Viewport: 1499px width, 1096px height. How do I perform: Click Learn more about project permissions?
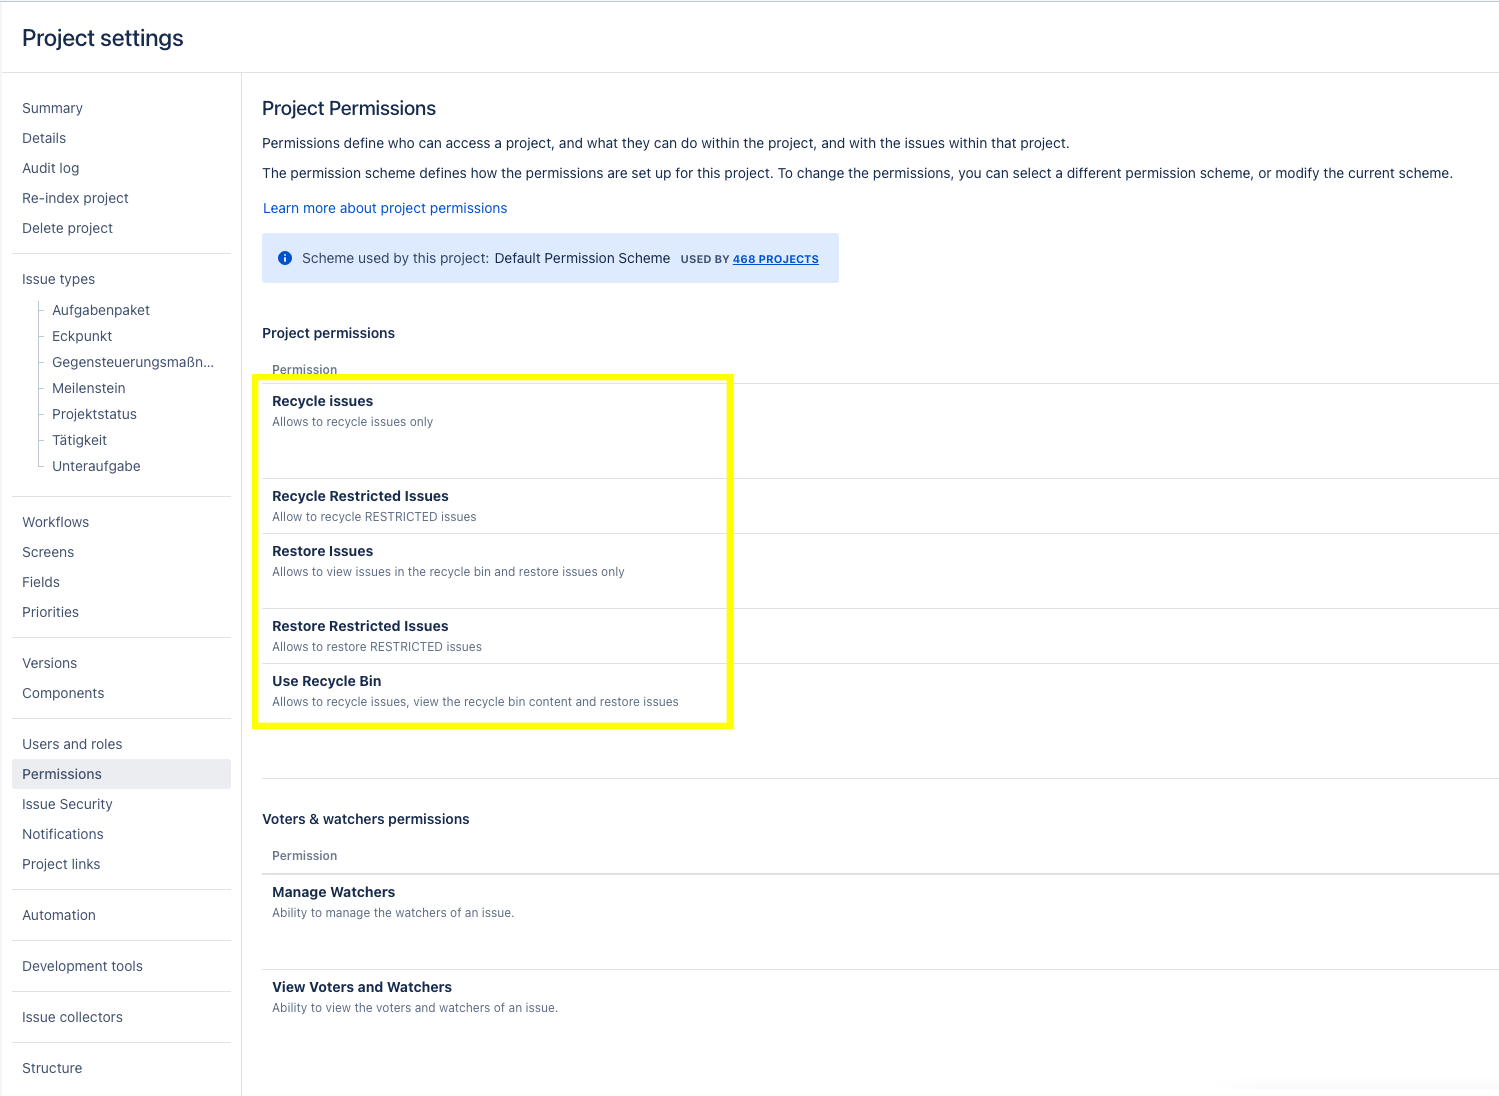coord(385,208)
